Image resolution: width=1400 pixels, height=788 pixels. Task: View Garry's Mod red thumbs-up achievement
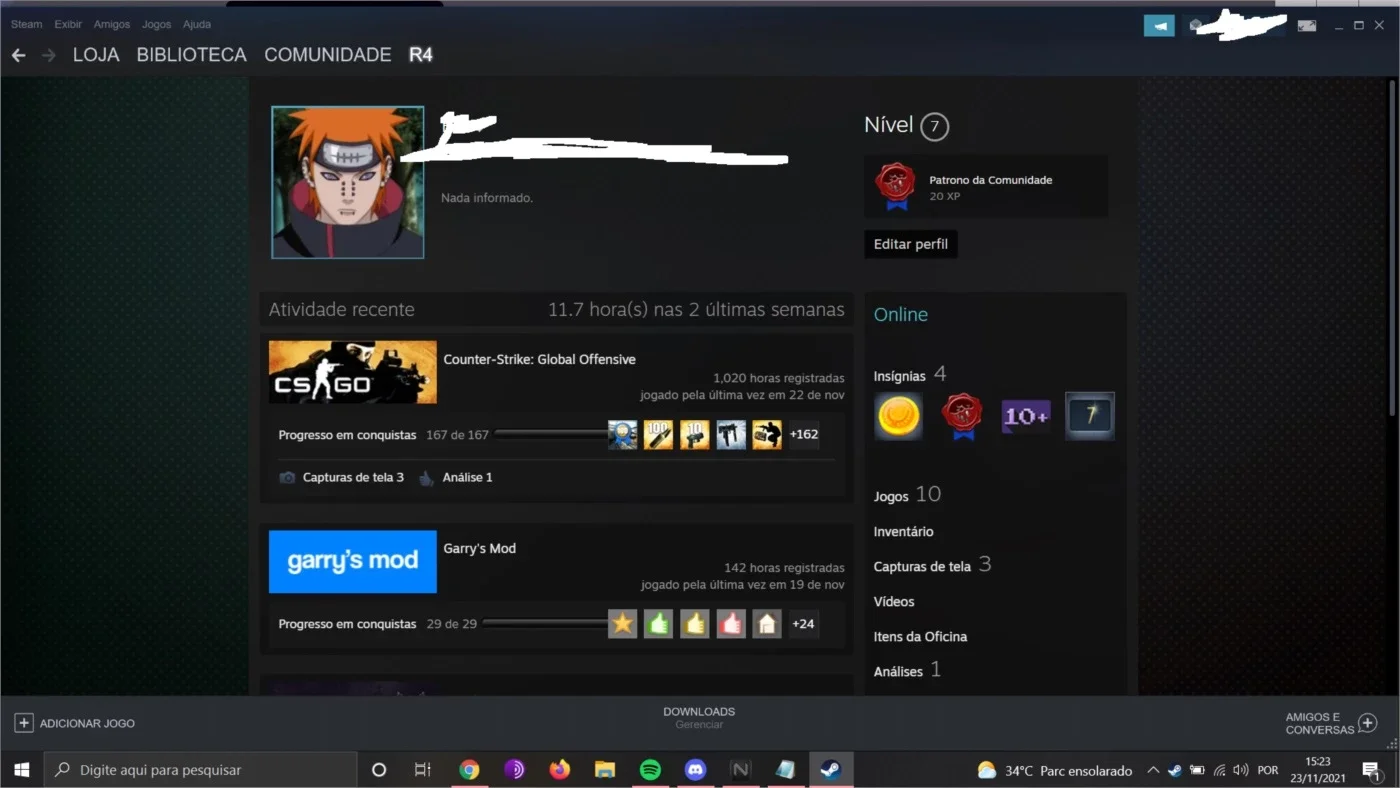[x=731, y=624]
